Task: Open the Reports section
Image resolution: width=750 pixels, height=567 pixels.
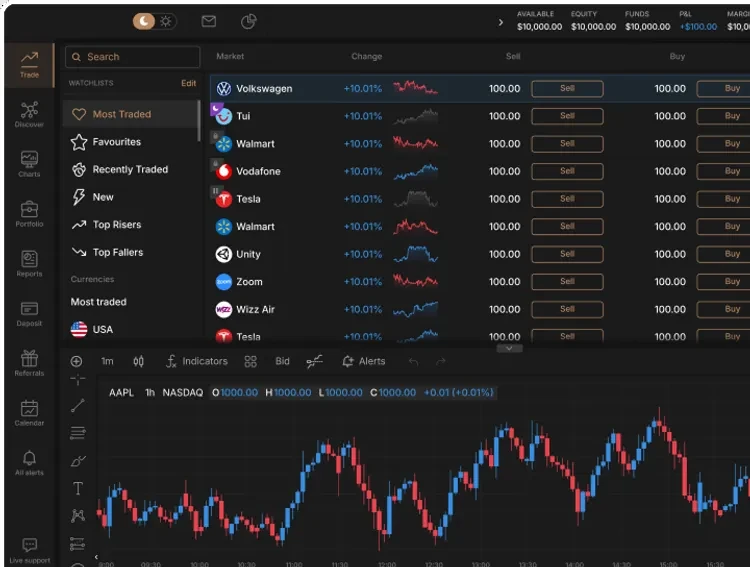Action: (29, 264)
